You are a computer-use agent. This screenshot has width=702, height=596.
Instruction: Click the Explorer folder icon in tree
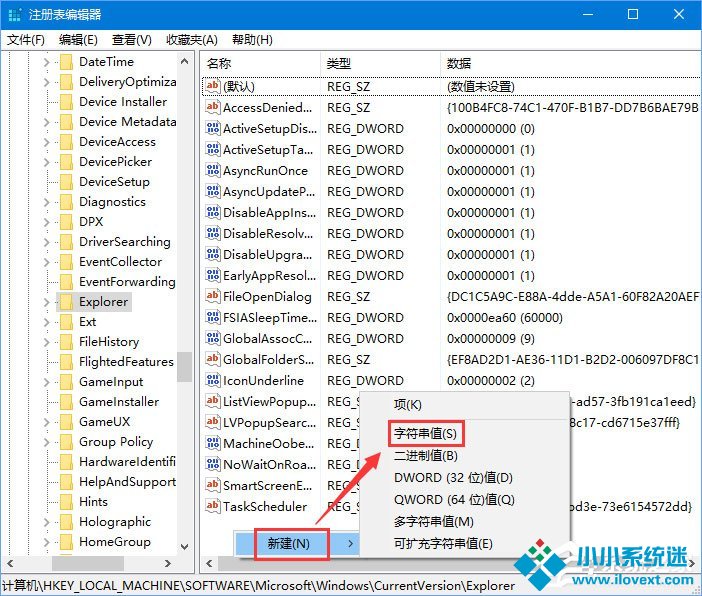tap(66, 302)
